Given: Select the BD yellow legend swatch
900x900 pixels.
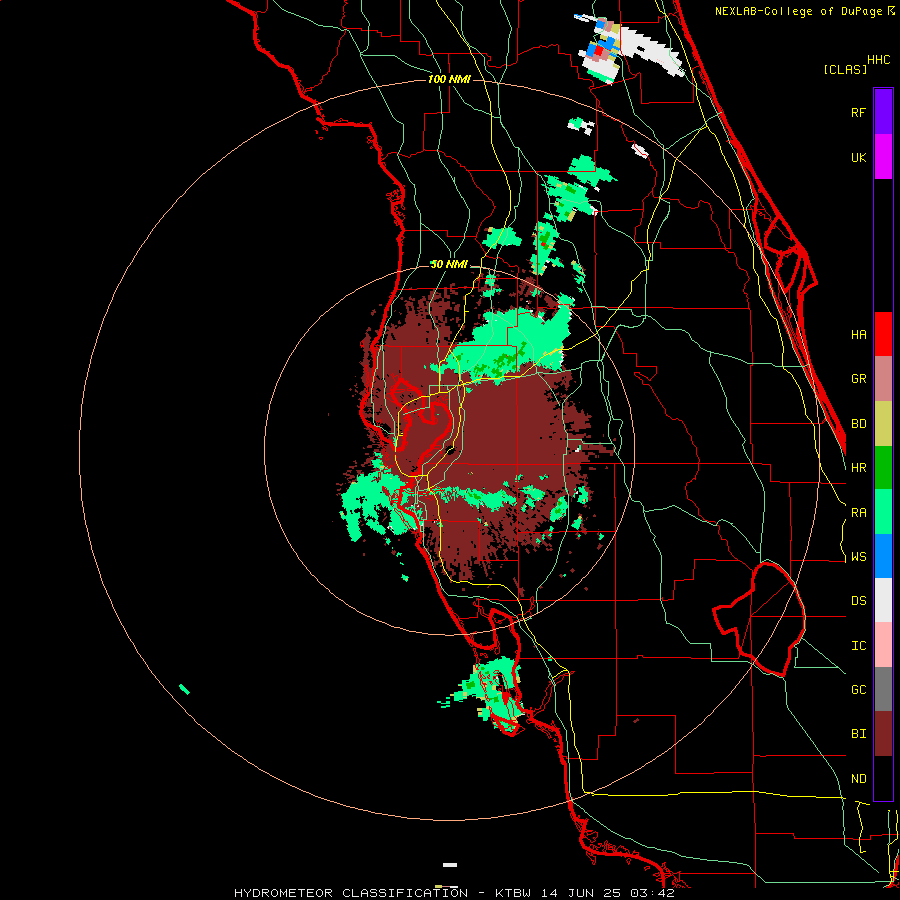Looking at the screenshot, I should click(883, 424).
